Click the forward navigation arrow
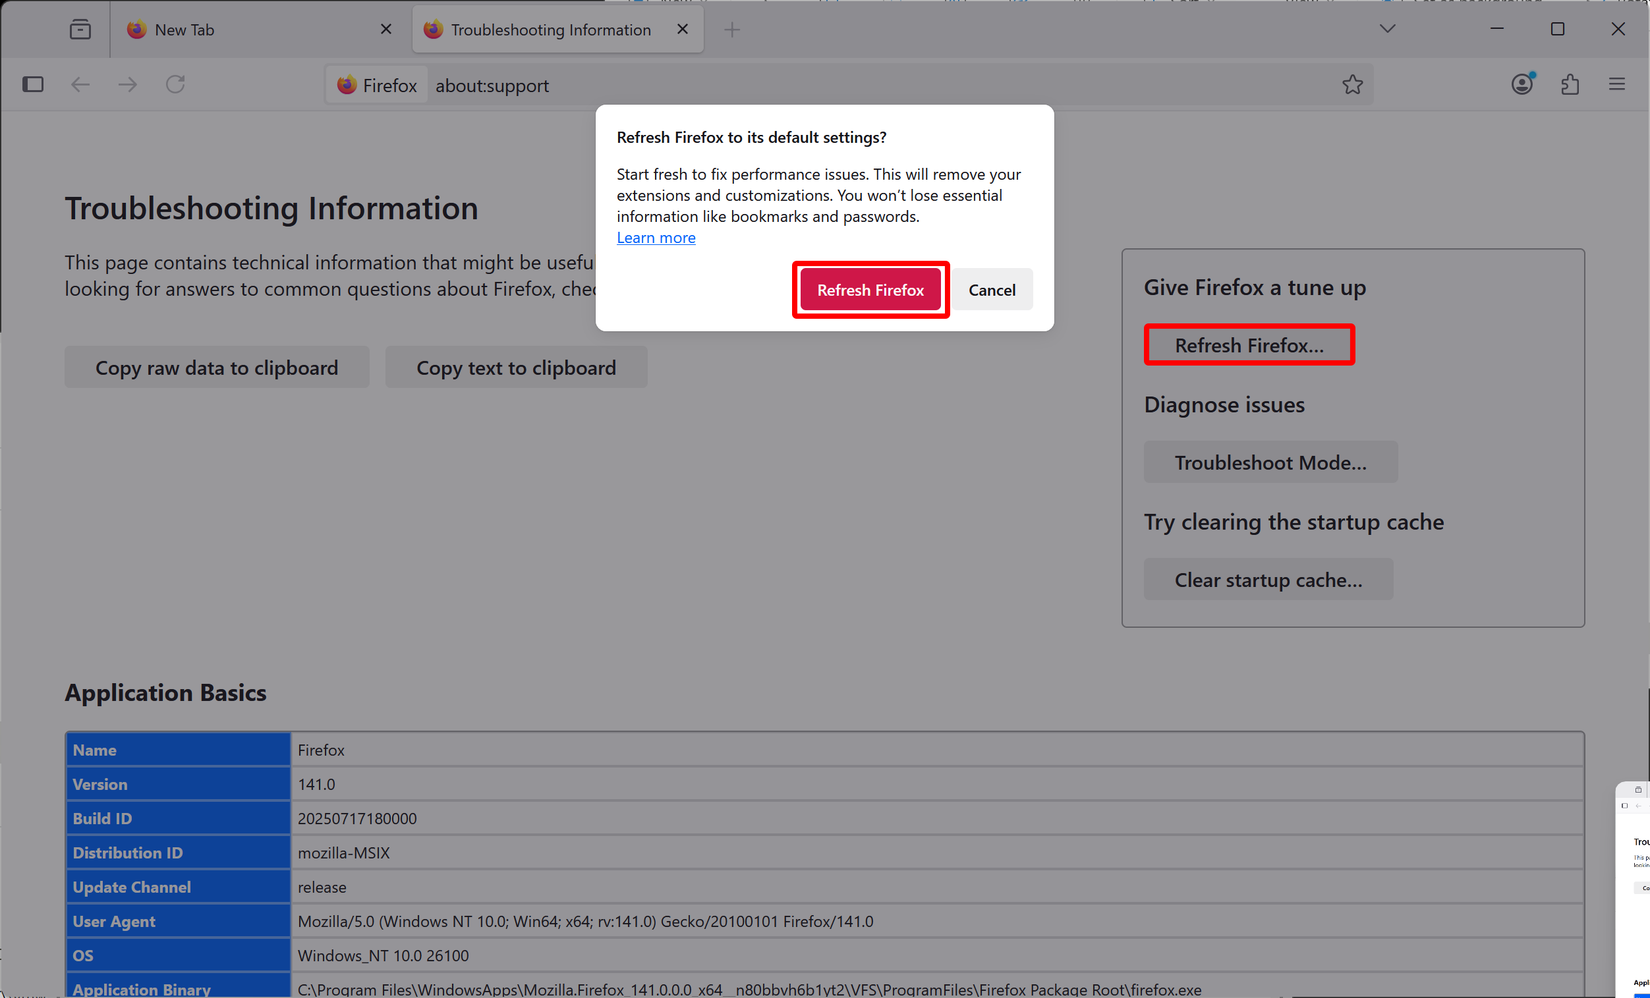 pyautogui.click(x=127, y=84)
